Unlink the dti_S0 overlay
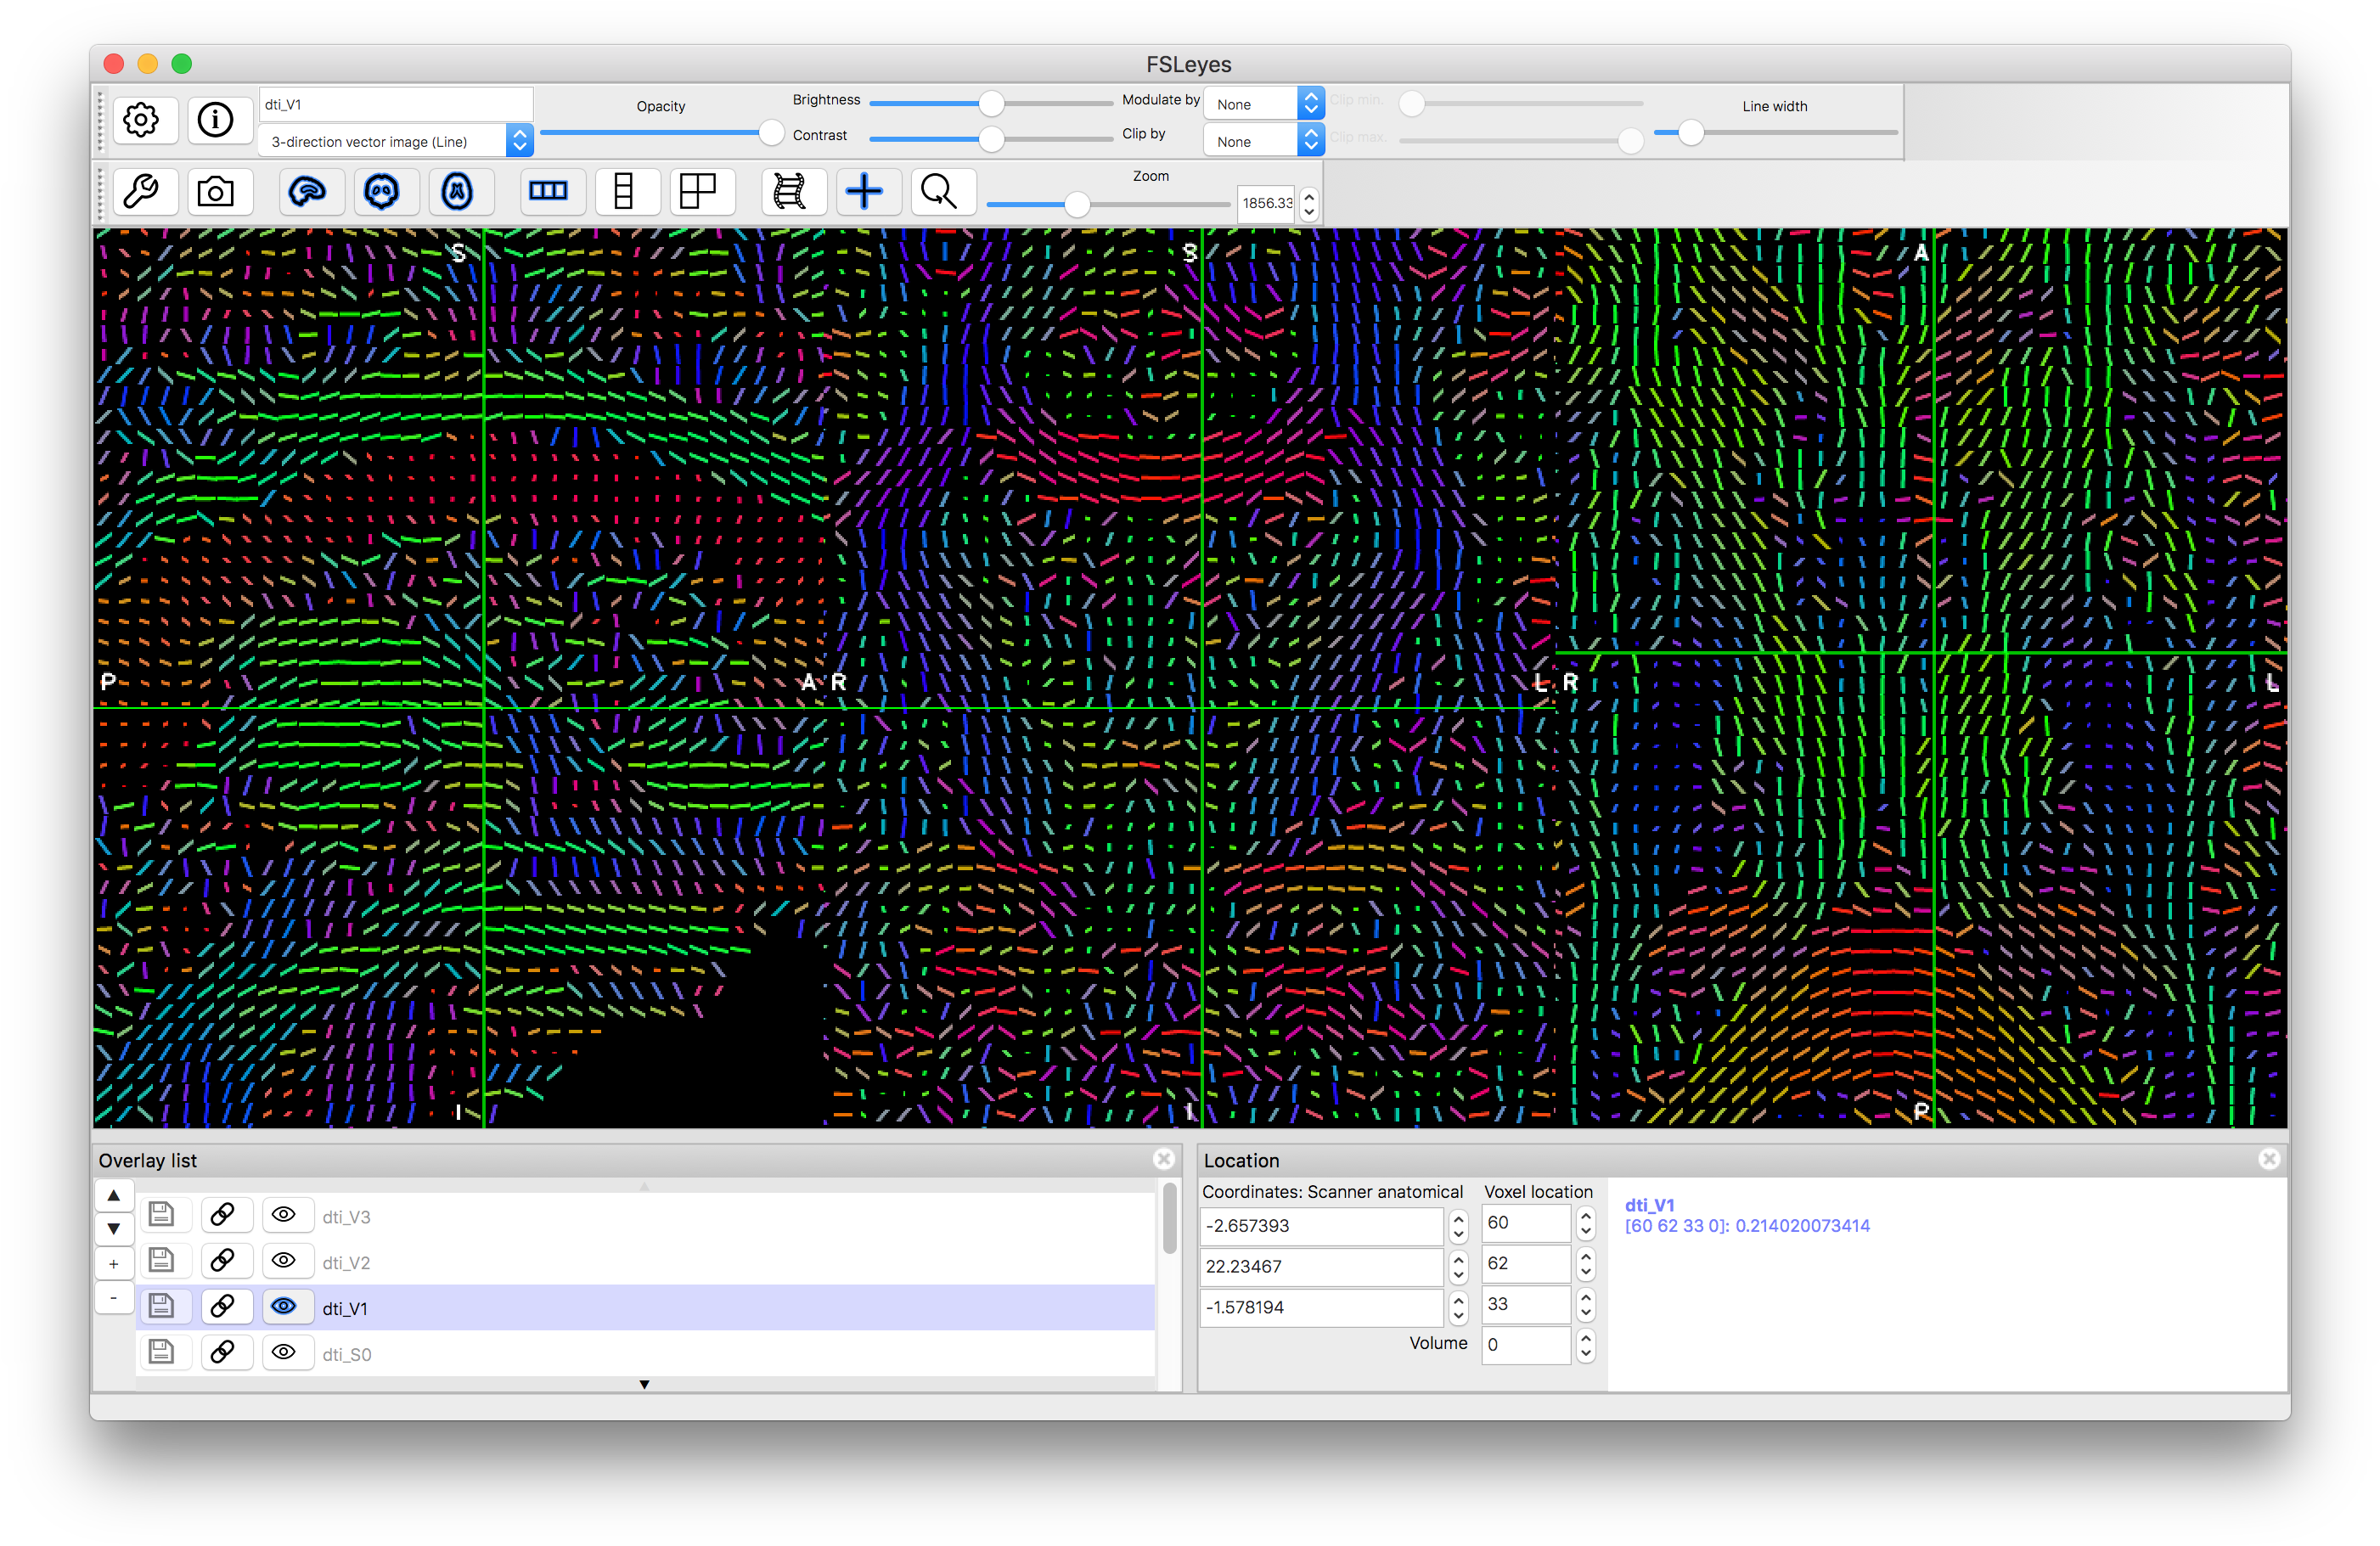Viewport: 2380px width, 1546px height. click(226, 1352)
